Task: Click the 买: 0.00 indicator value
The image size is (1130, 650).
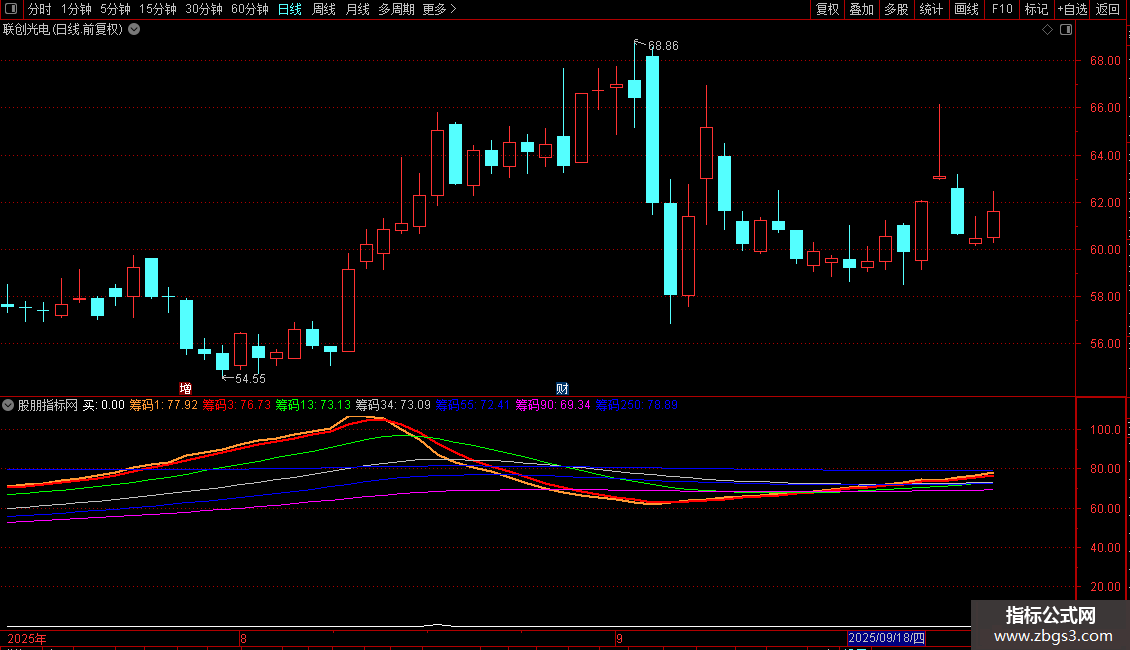Action: point(104,405)
